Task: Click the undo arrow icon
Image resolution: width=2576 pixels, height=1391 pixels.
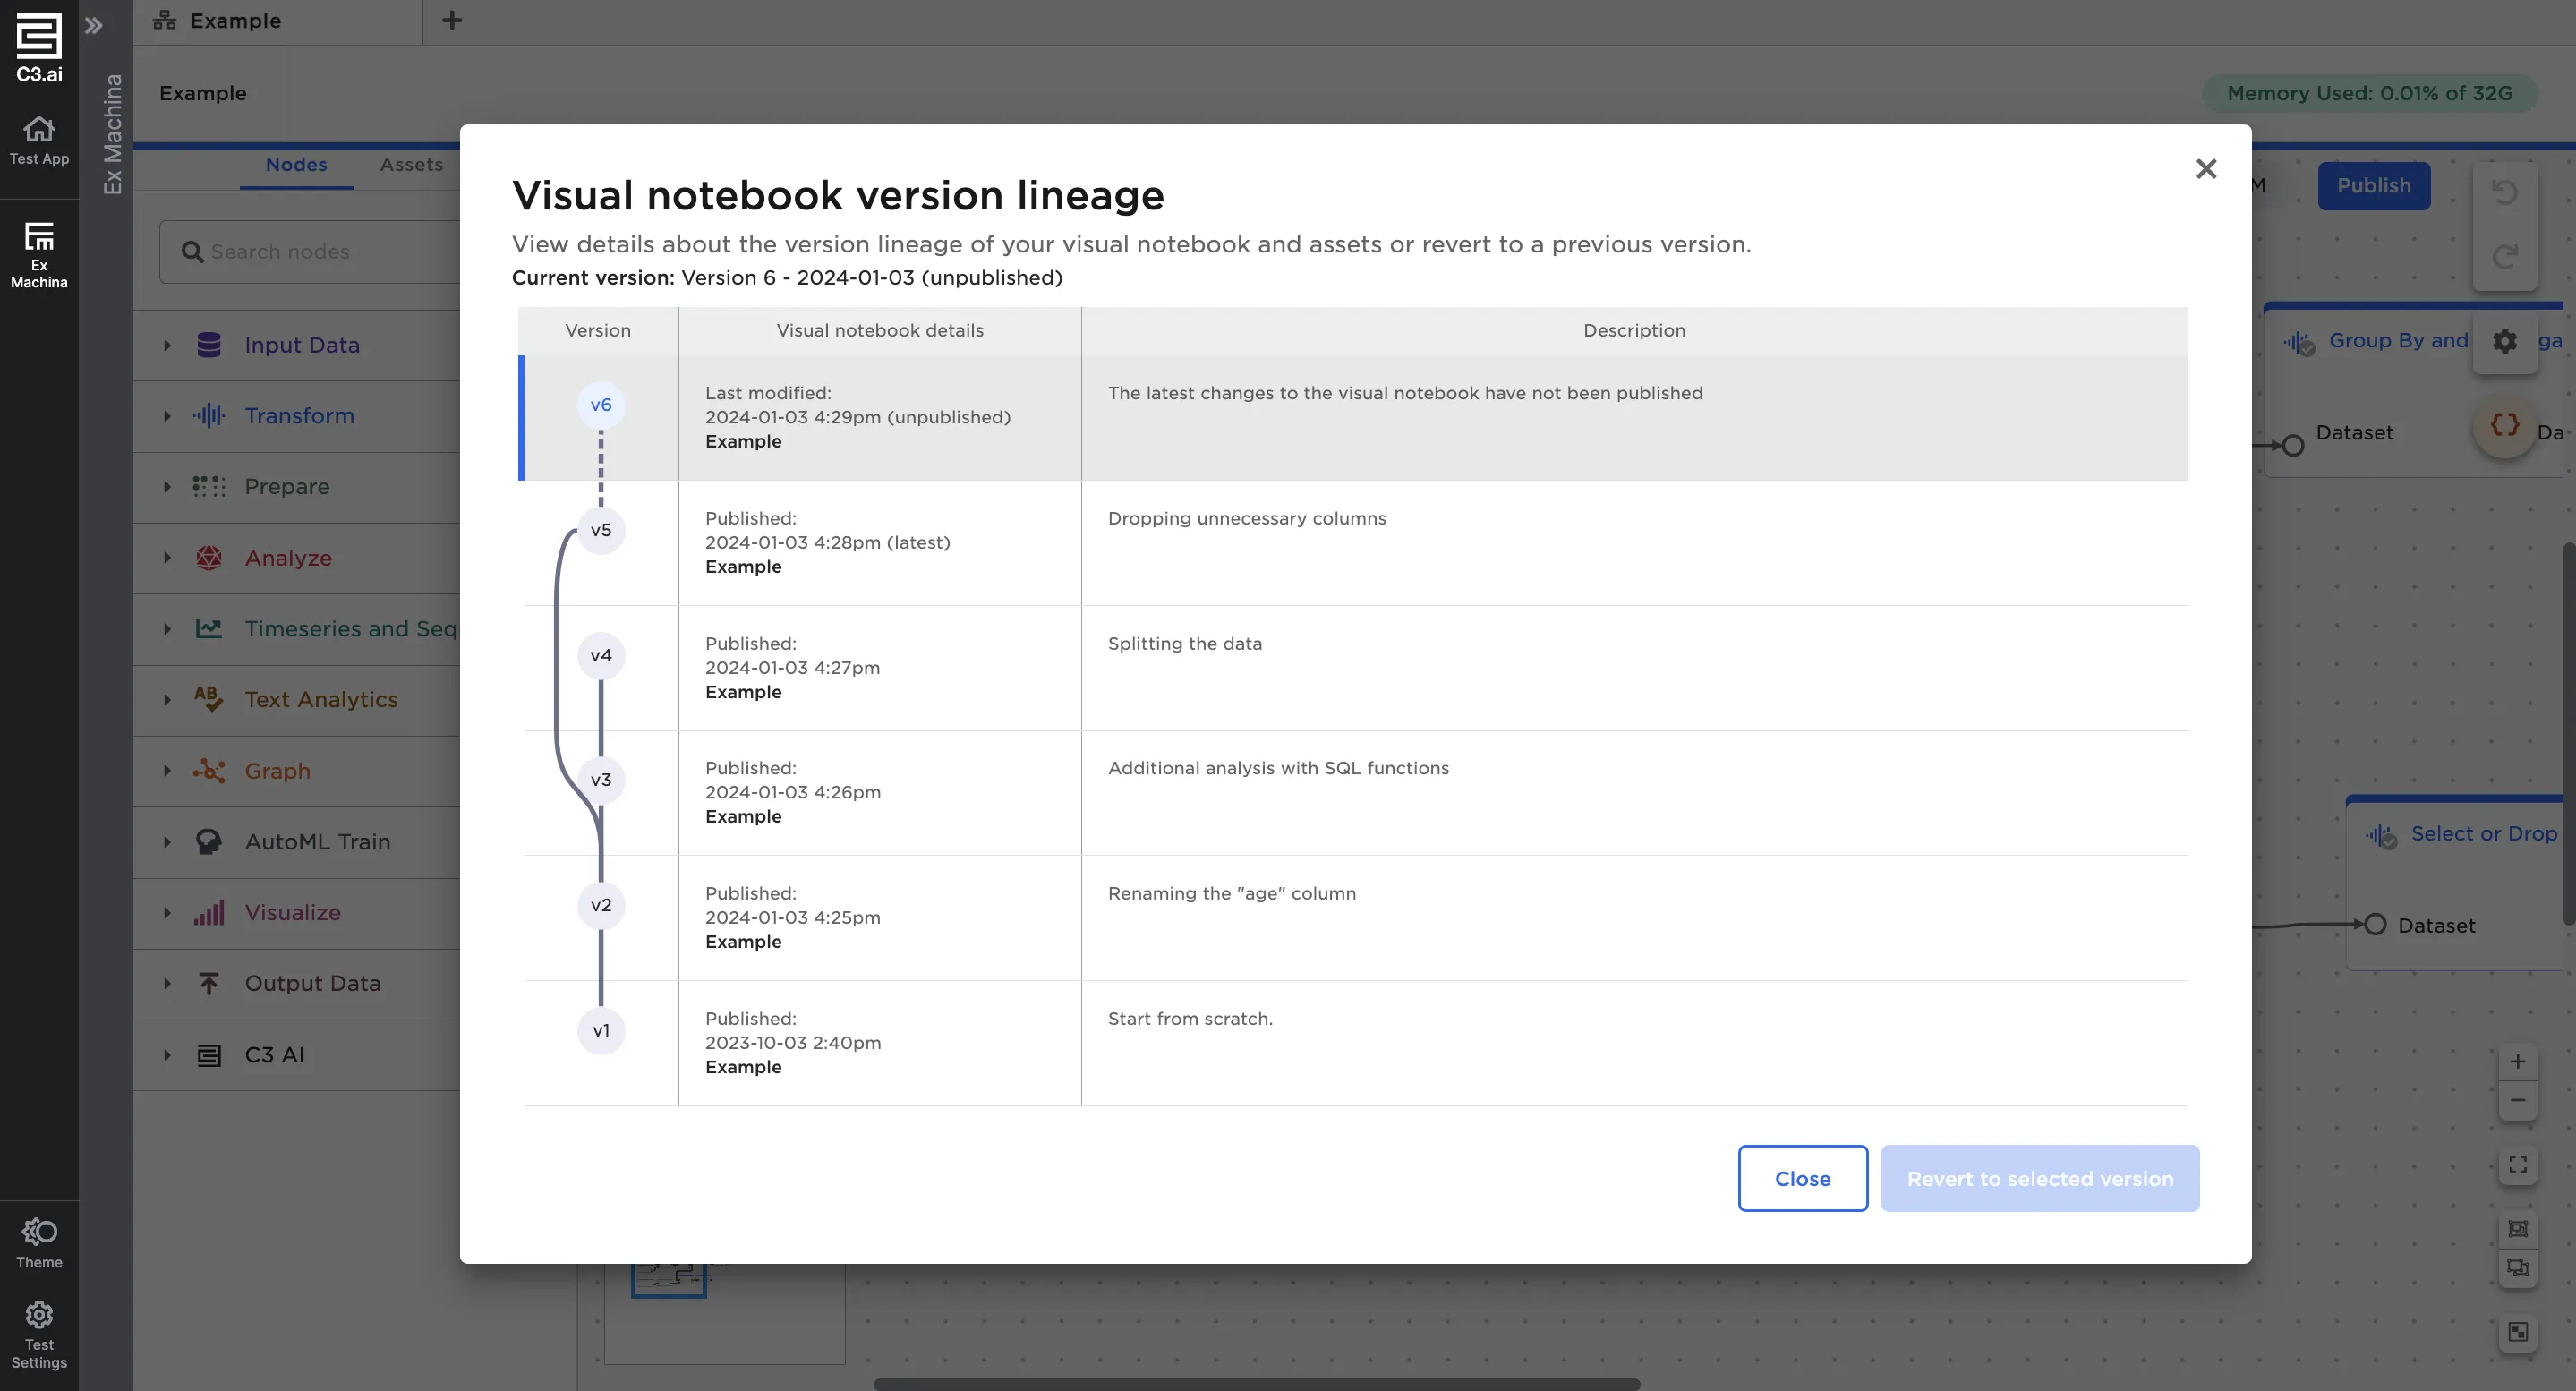Action: tap(2504, 192)
